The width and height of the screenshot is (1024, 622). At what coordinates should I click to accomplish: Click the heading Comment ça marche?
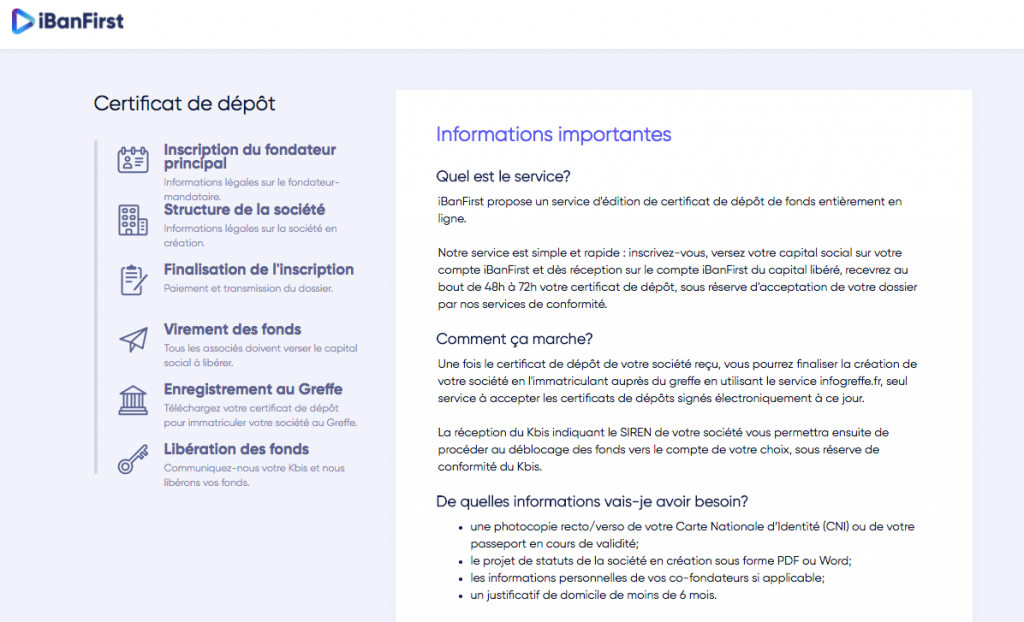[x=514, y=339]
